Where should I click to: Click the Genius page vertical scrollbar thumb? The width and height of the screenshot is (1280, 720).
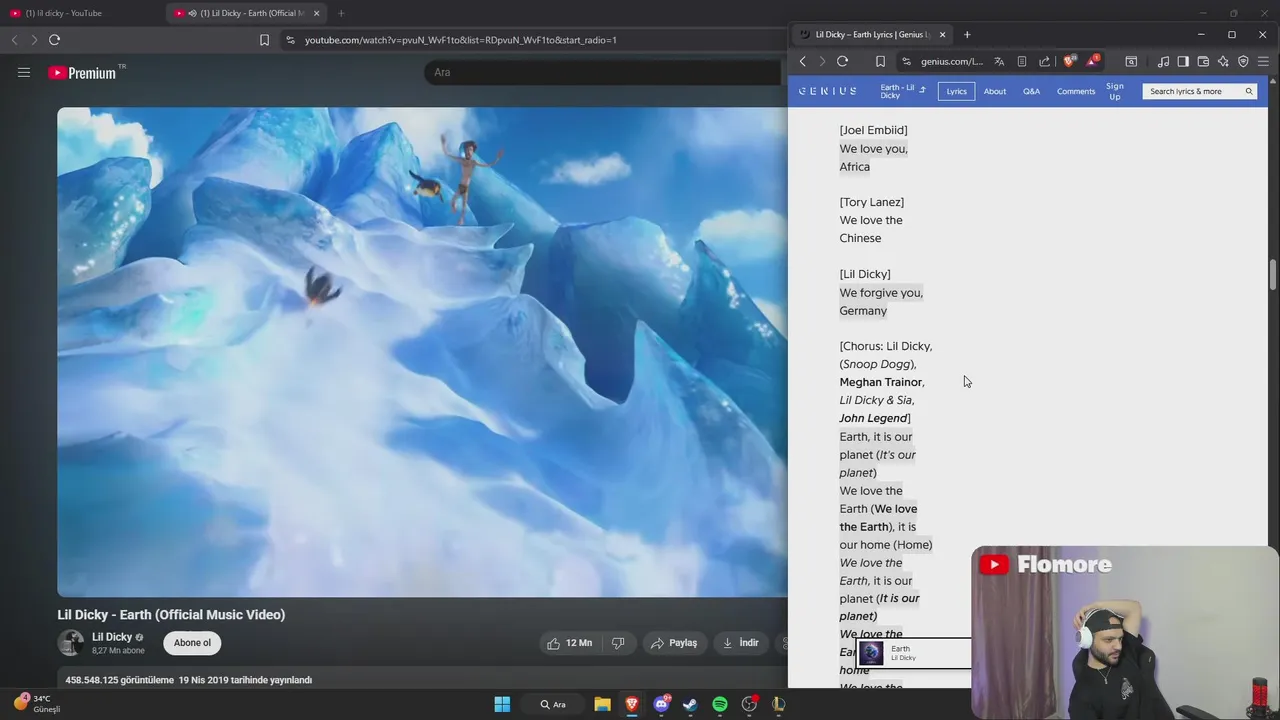[1273, 273]
